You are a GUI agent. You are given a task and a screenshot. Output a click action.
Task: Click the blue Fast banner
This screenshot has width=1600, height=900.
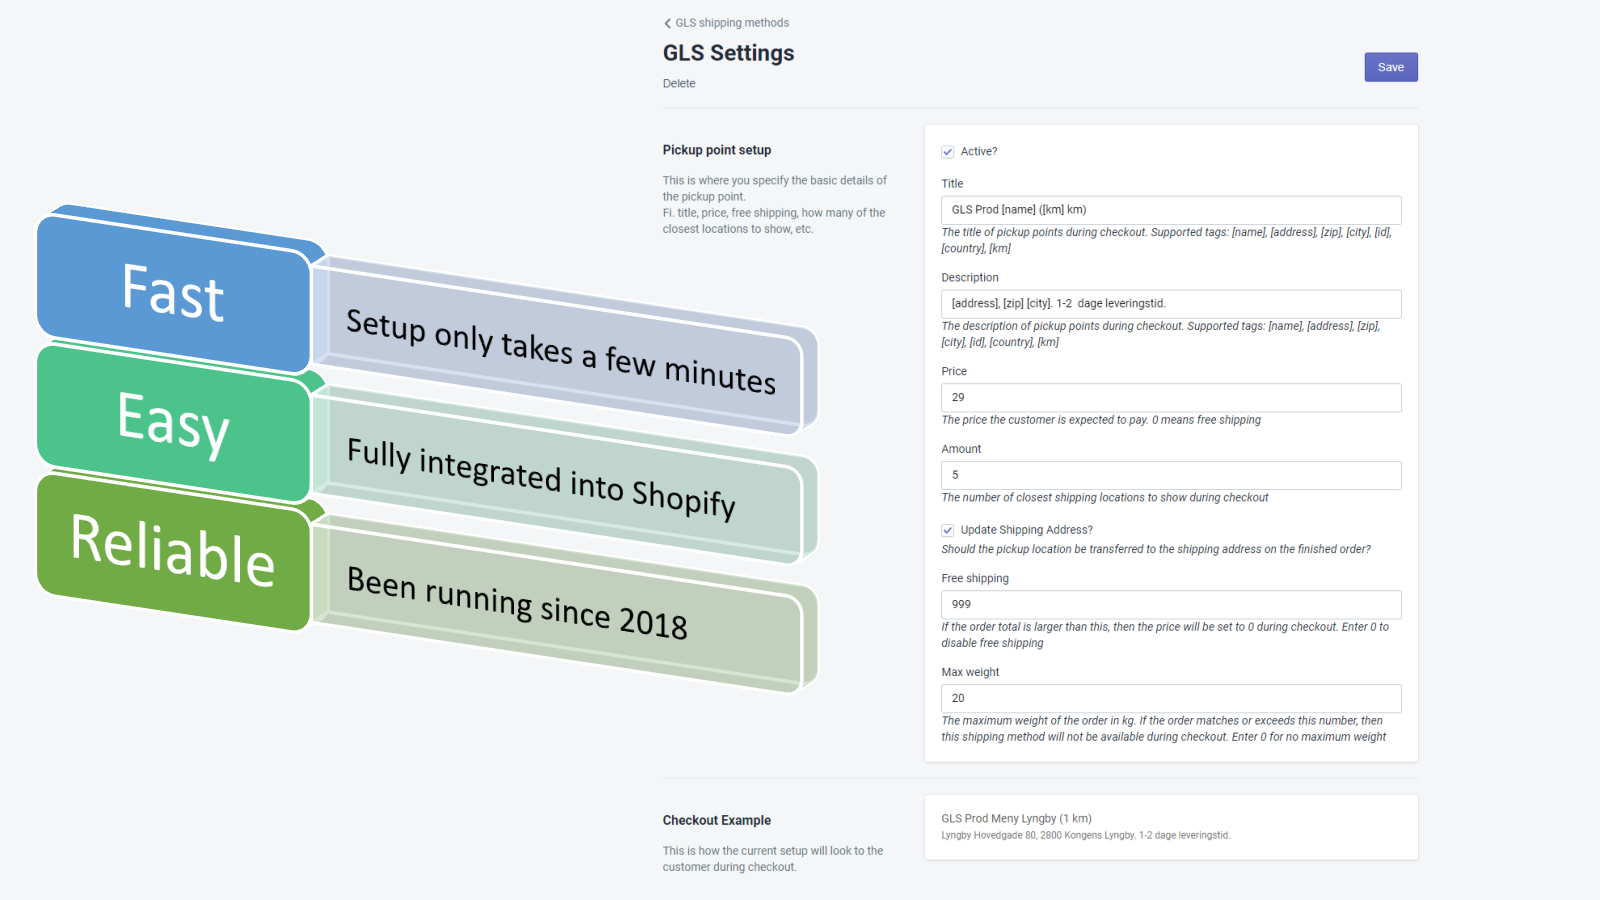(x=173, y=292)
